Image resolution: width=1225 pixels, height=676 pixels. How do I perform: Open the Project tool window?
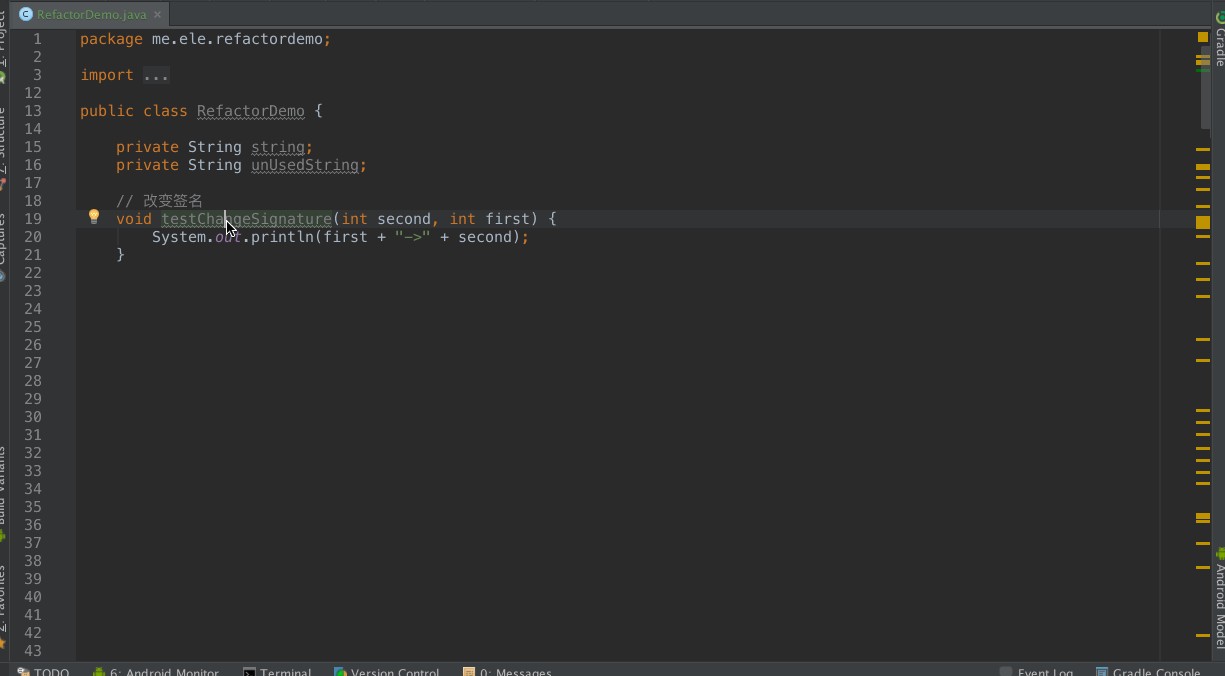(x=3, y=35)
